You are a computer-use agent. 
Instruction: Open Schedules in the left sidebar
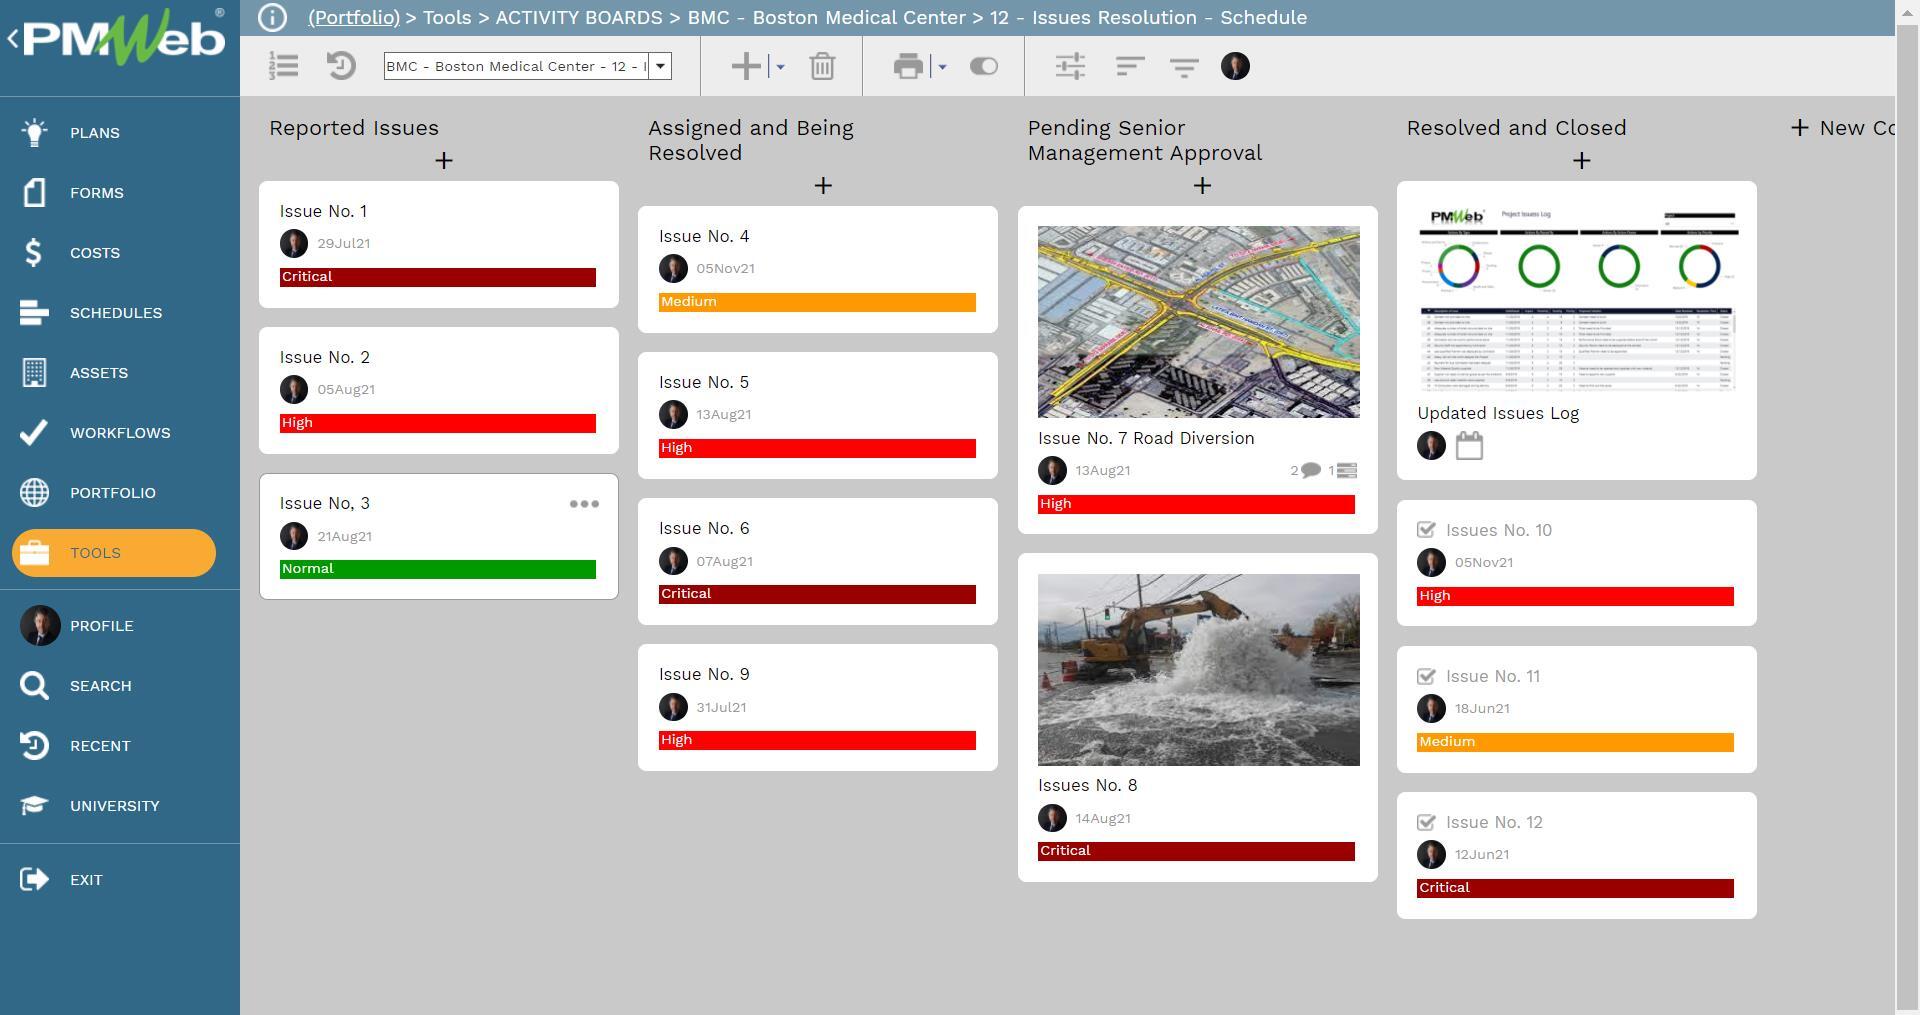pyautogui.click(x=115, y=313)
